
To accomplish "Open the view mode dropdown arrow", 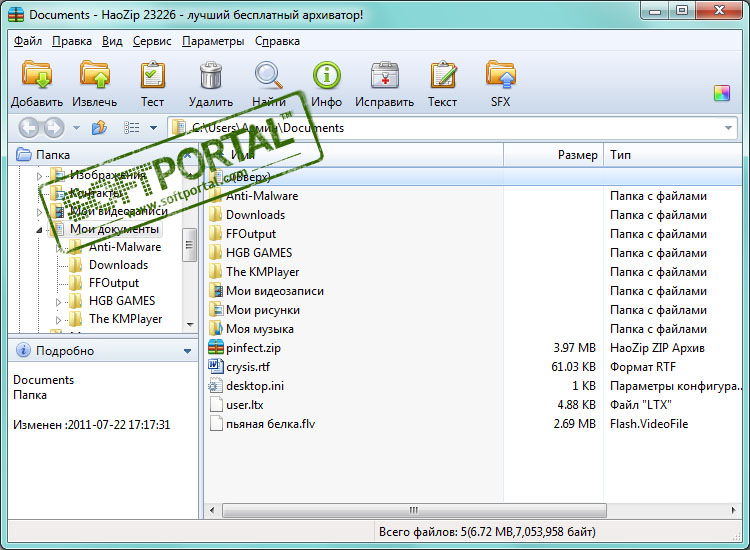I will click(154, 128).
